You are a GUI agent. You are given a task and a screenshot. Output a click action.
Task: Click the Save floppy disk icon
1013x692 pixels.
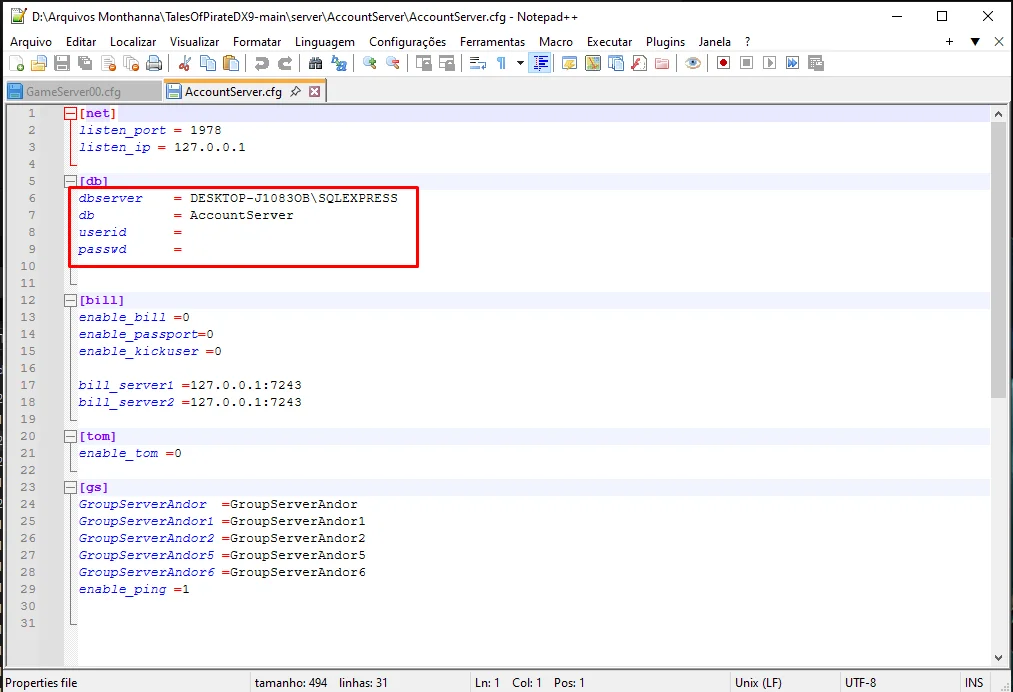[62, 63]
